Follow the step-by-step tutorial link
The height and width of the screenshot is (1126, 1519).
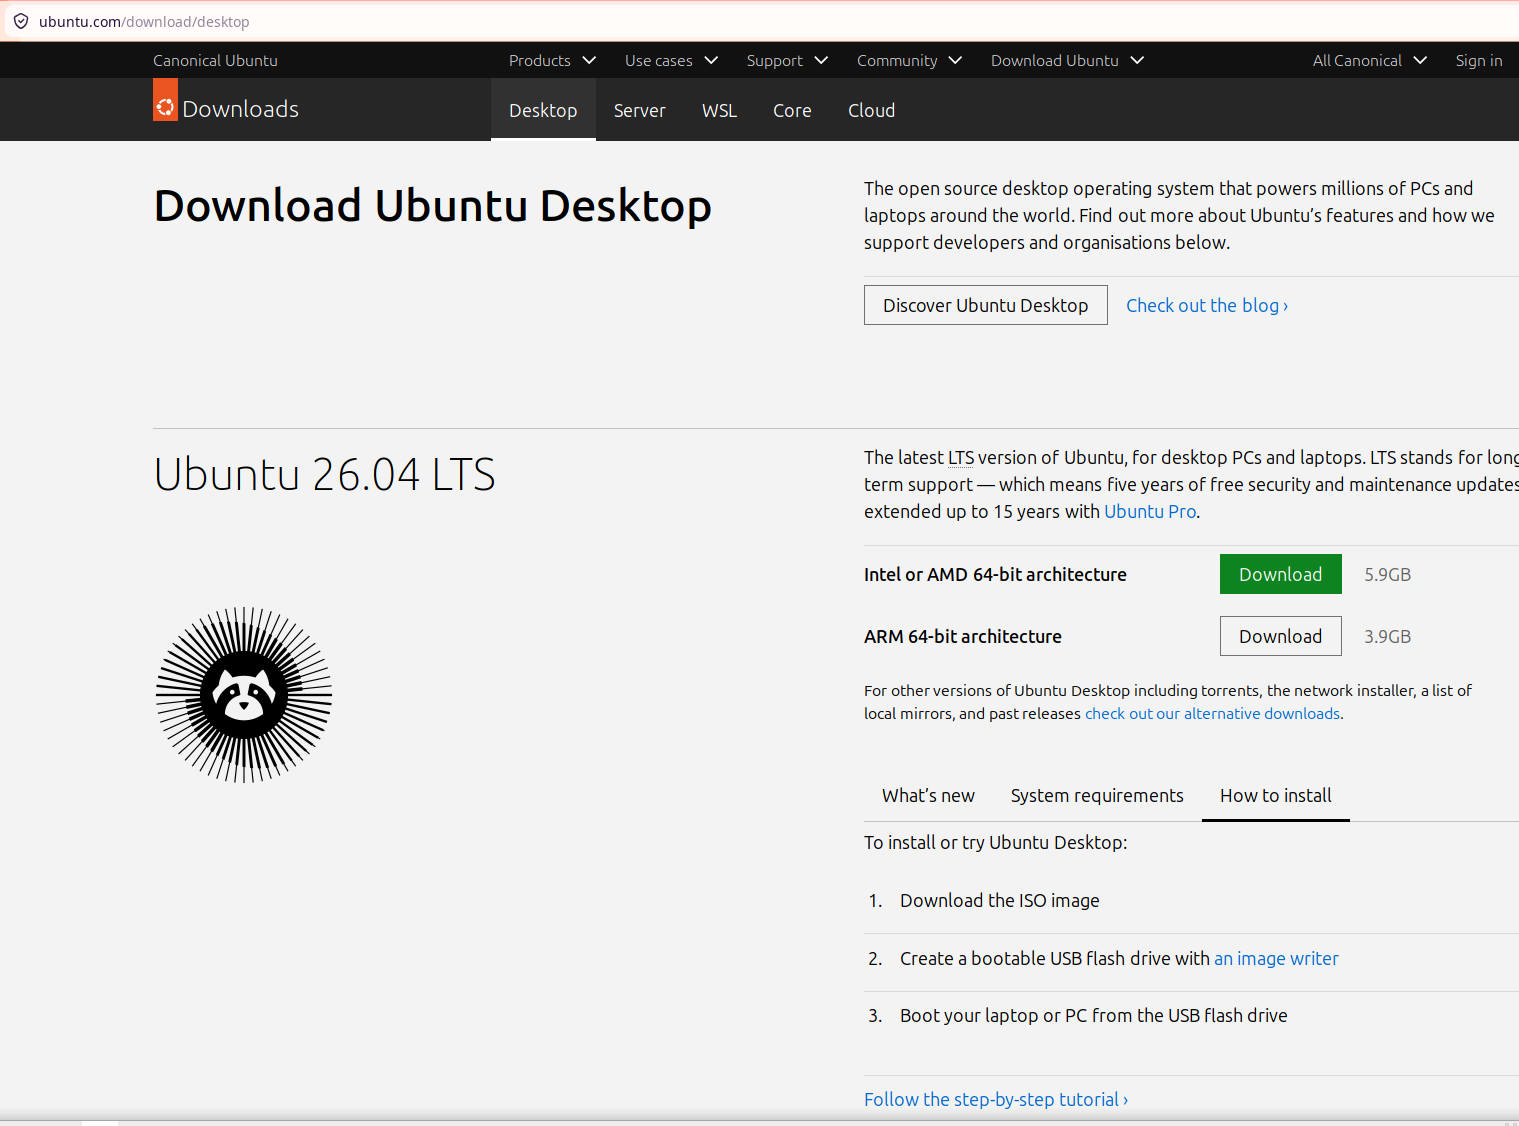(x=996, y=1099)
